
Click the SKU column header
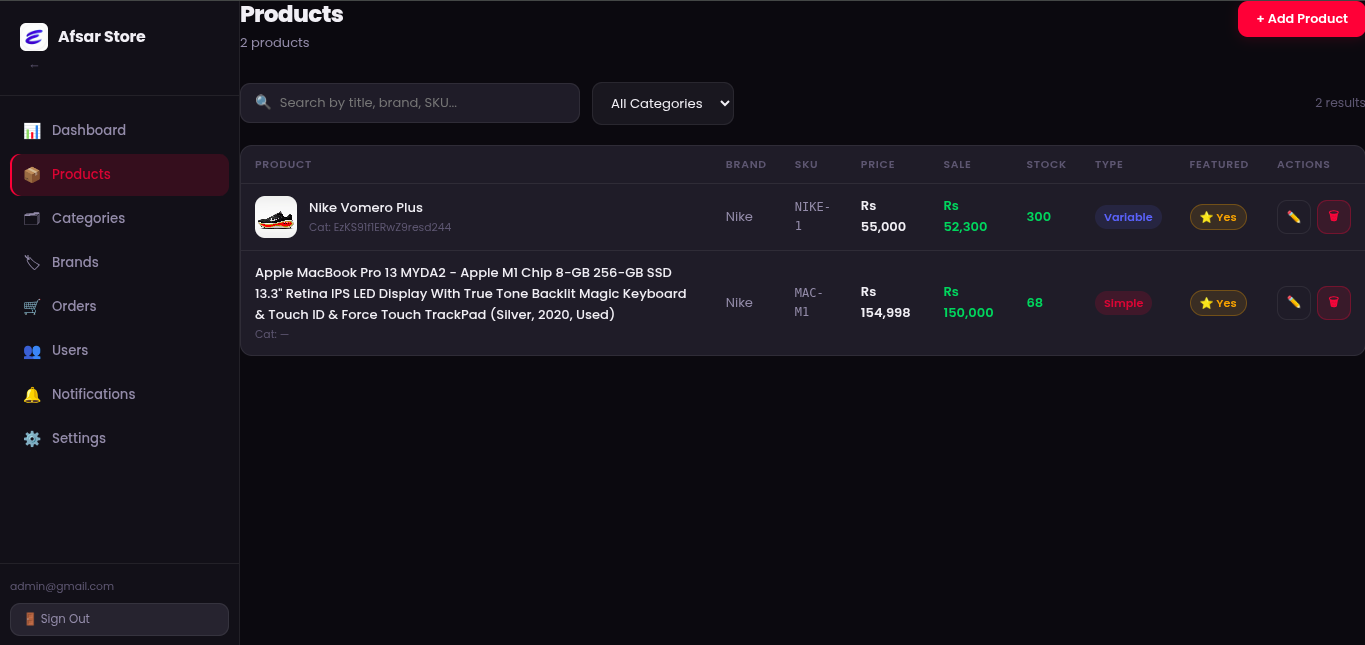tap(806, 164)
